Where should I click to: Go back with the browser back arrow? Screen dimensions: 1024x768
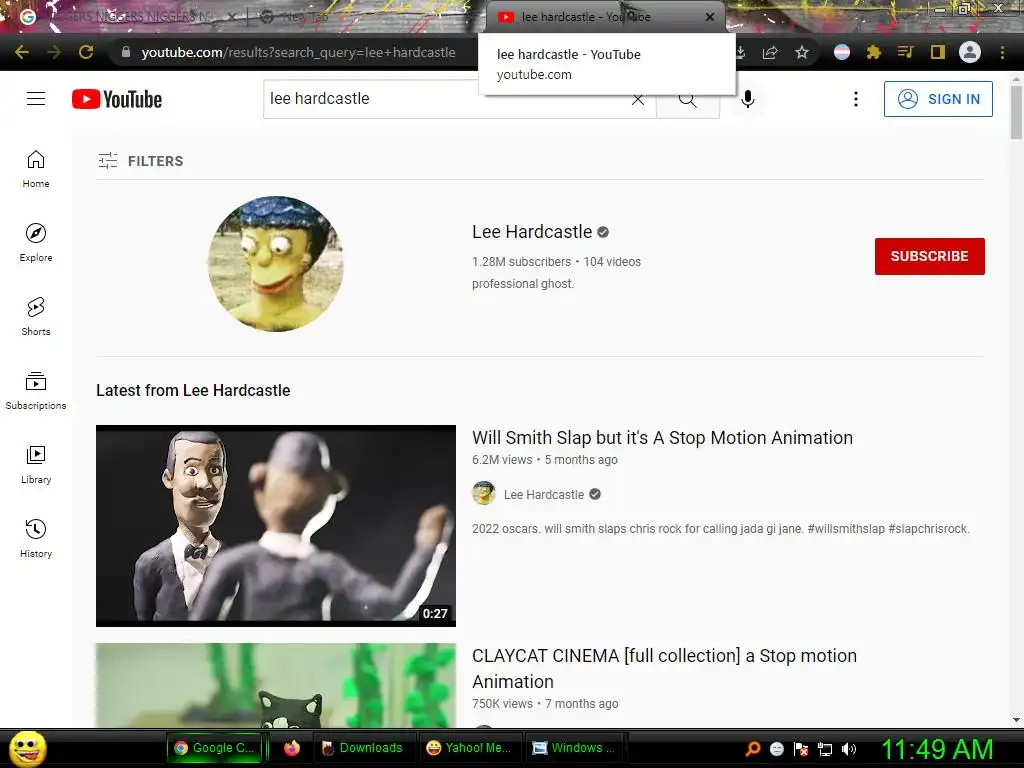click(x=22, y=52)
